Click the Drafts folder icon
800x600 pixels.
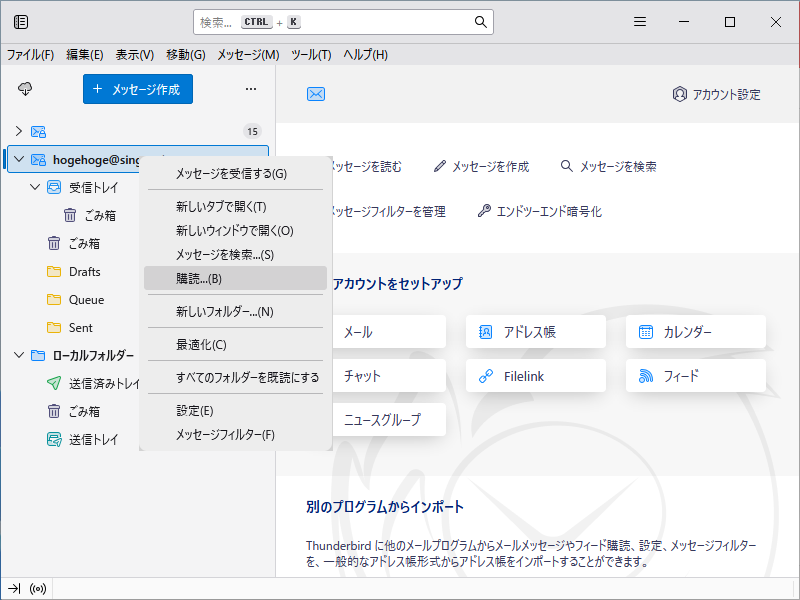[54, 271]
